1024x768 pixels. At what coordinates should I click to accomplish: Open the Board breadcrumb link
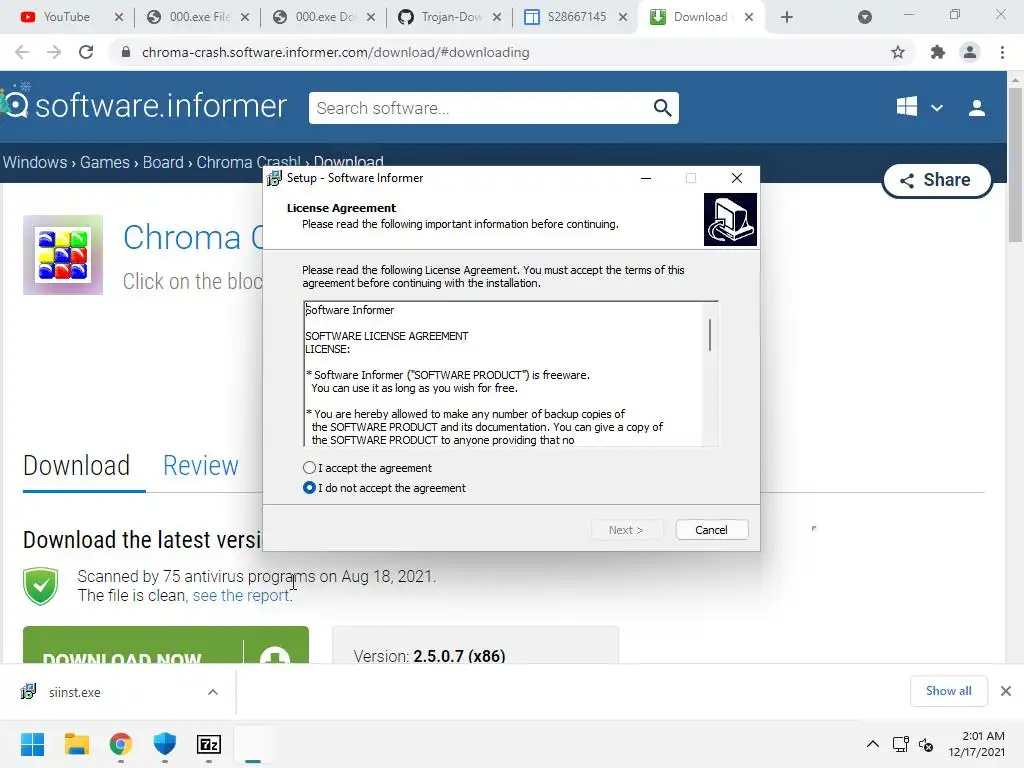click(163, 162)
